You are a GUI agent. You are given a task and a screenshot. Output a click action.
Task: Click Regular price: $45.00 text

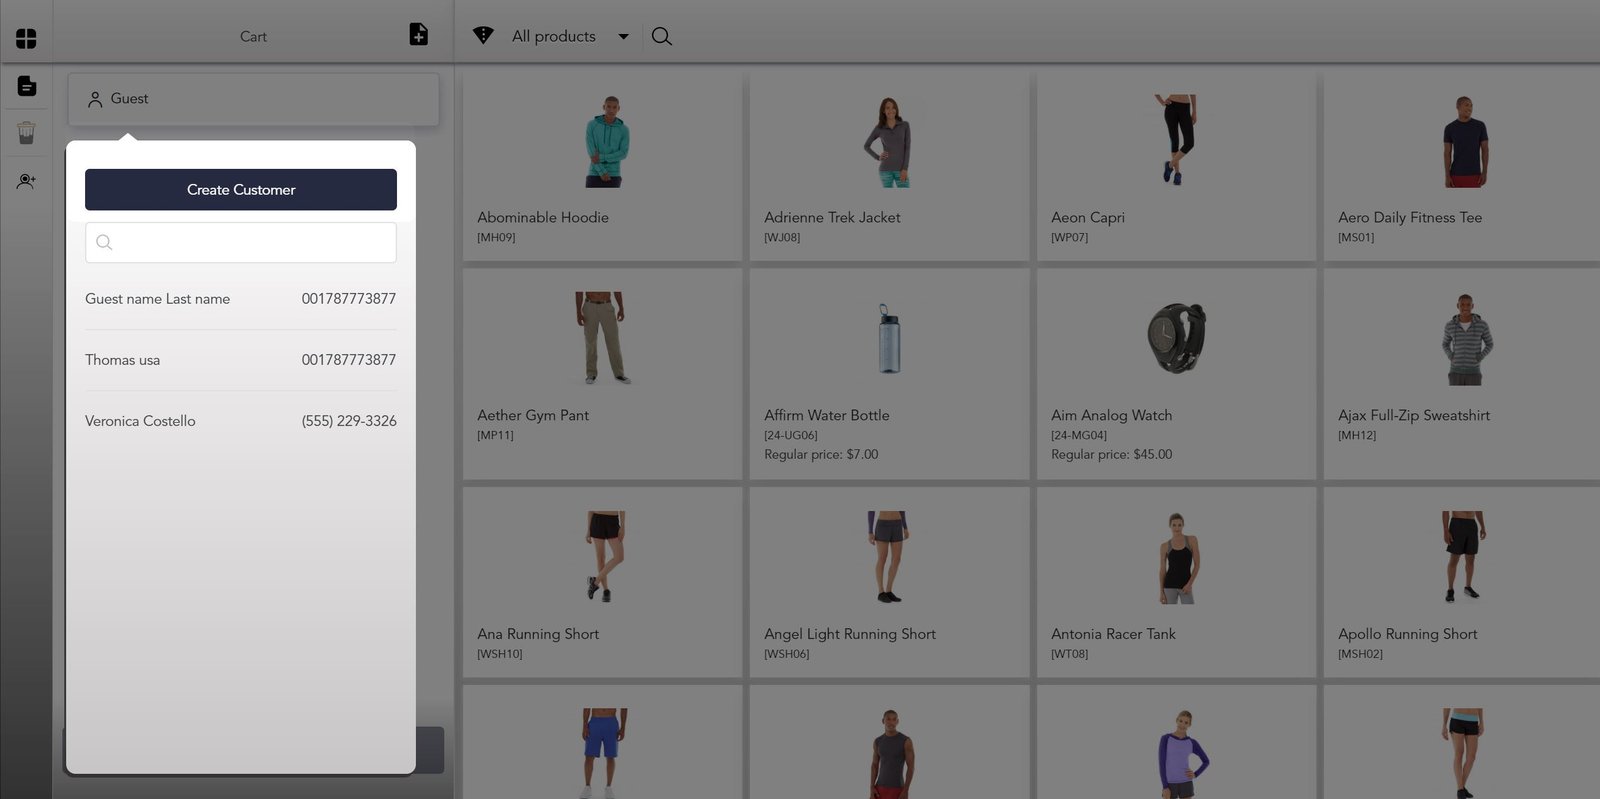click(x=1111, y=455)
